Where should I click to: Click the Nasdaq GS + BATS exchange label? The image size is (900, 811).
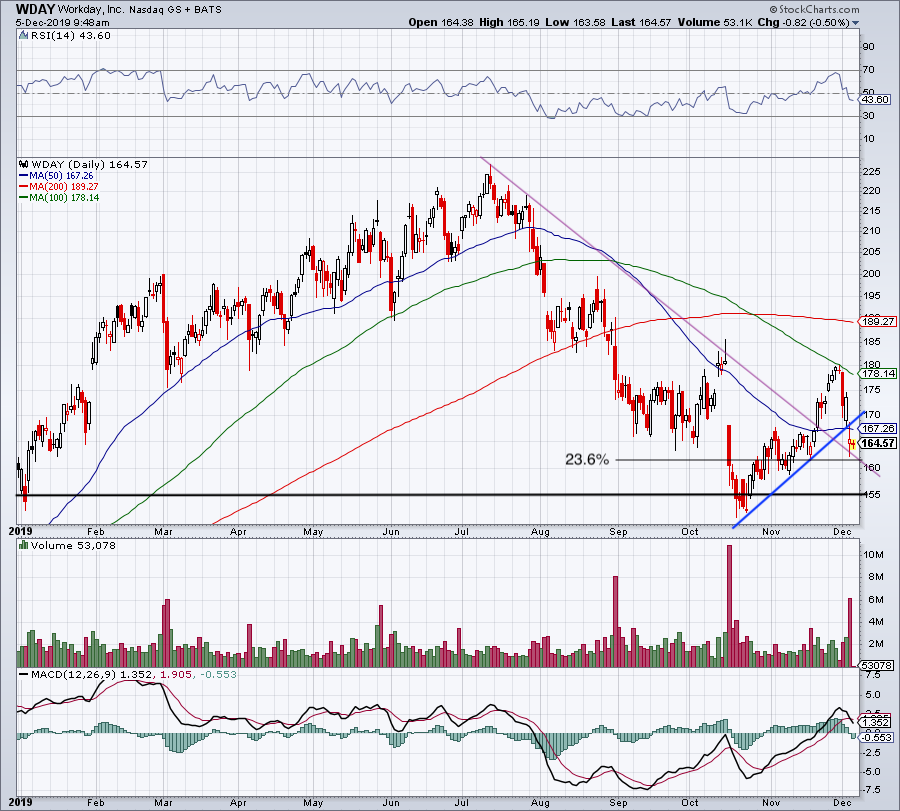click(174, 10)
